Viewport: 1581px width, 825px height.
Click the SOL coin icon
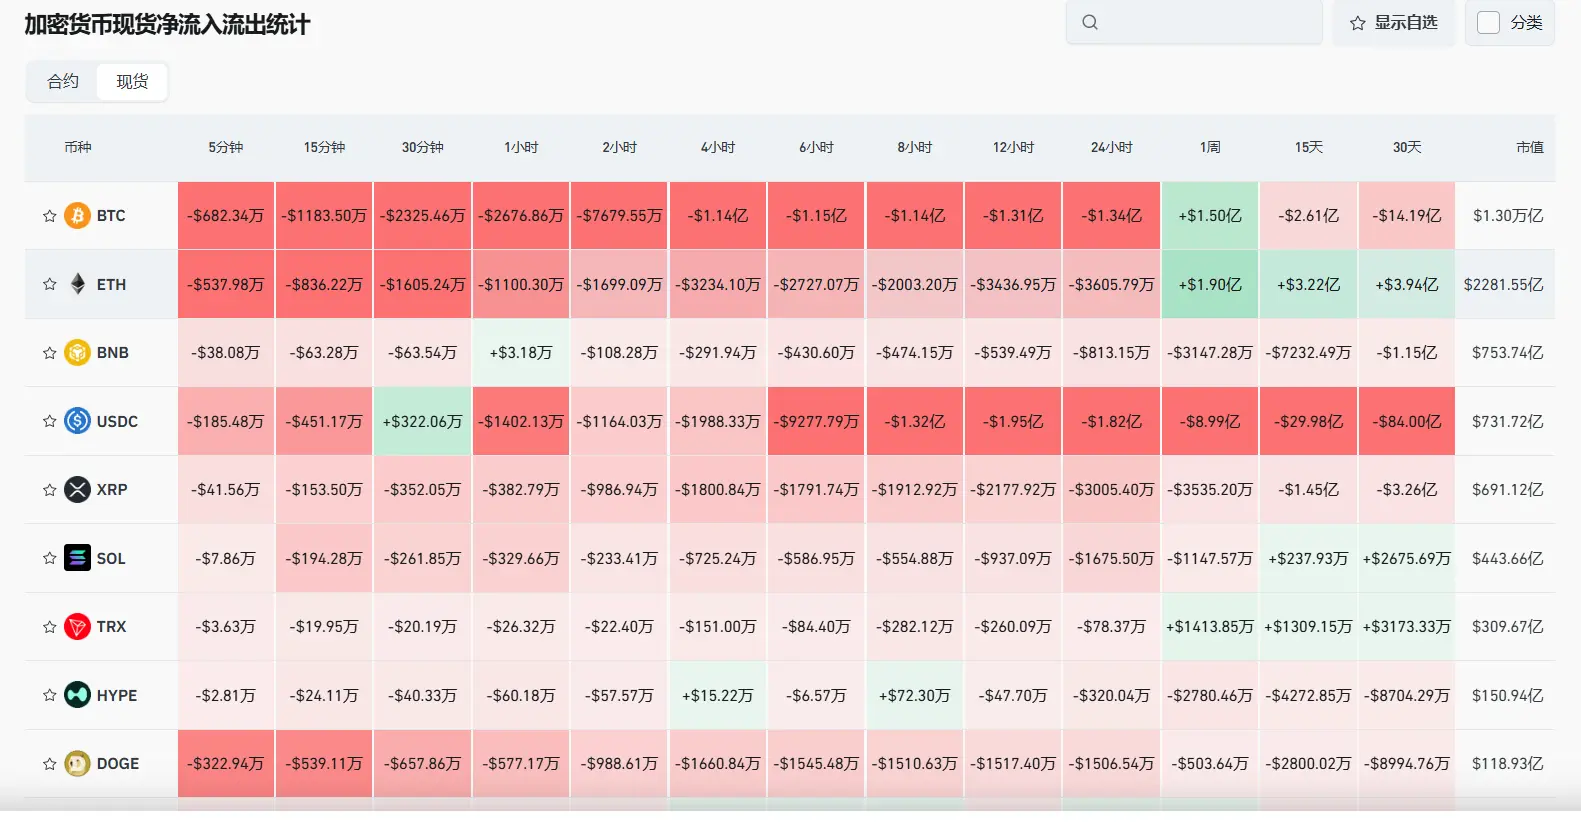pyautogui.click(x=77, y=558)
